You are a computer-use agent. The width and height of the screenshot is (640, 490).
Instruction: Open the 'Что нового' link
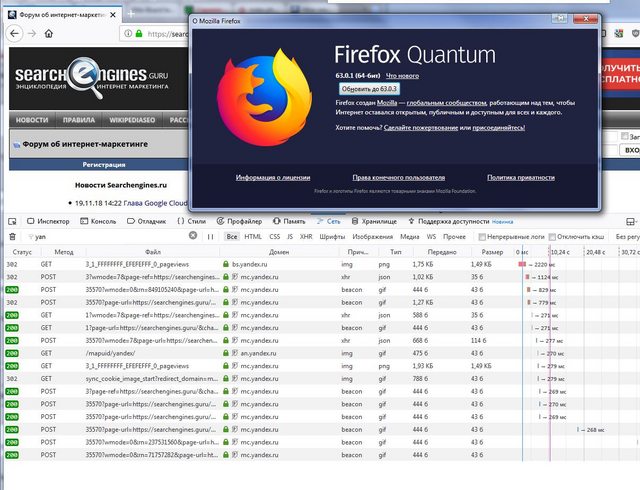[405, 75]
